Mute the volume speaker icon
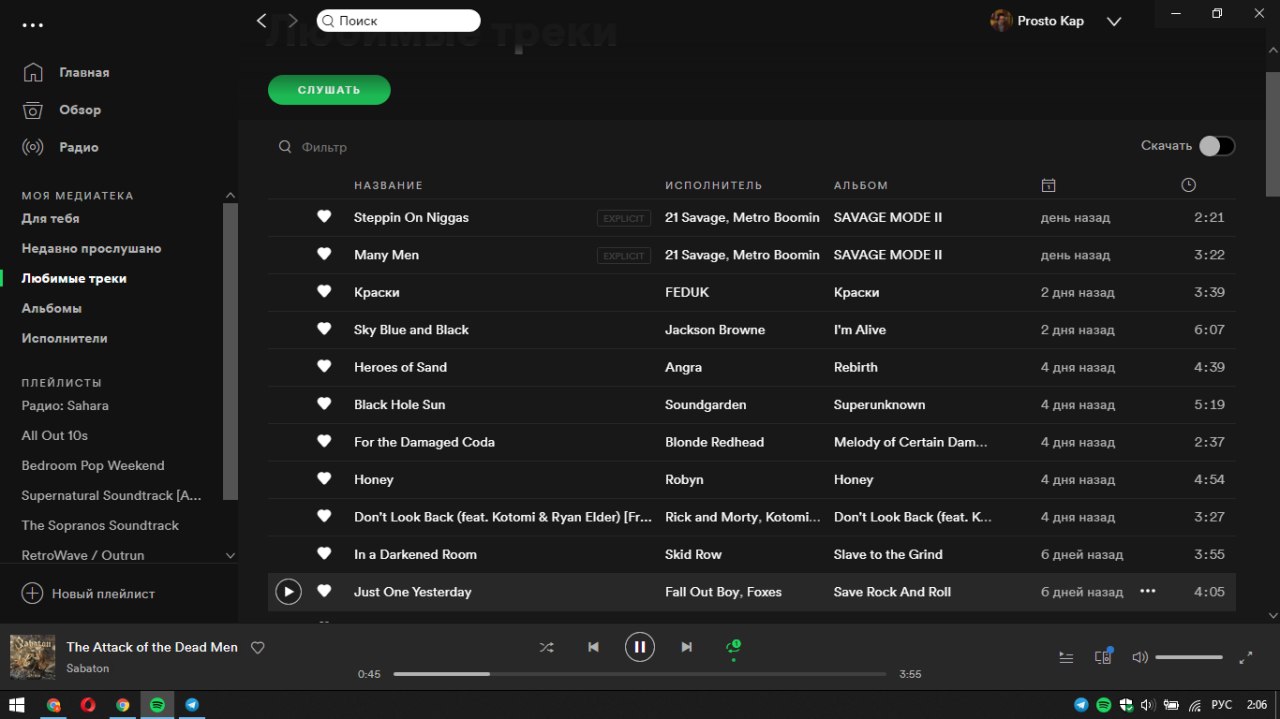Image resolution: width=1280 pixels, height=719 pixels. point(1140,657)
